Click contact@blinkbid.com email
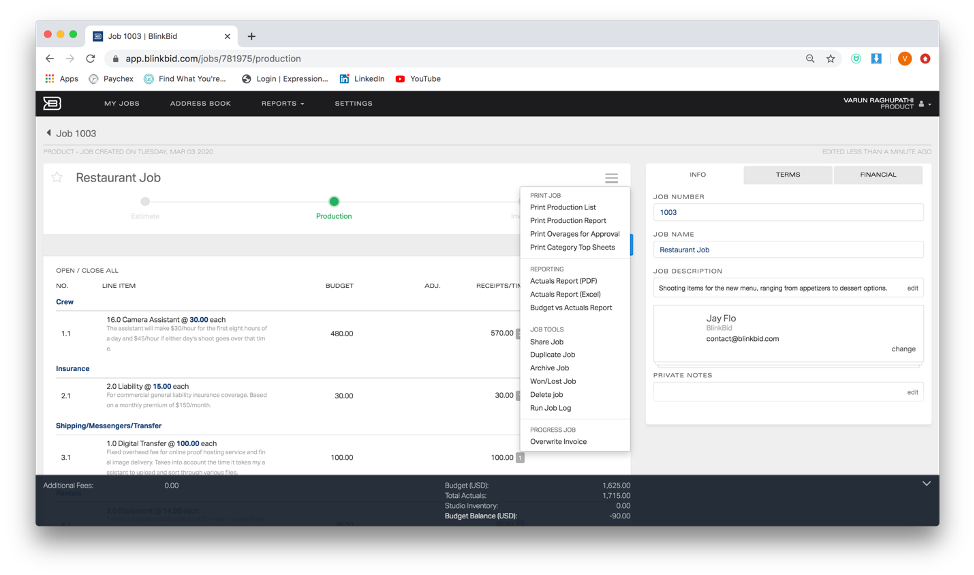Image resolution: width=974 pixels, height=575 pixels. [742, 339]
